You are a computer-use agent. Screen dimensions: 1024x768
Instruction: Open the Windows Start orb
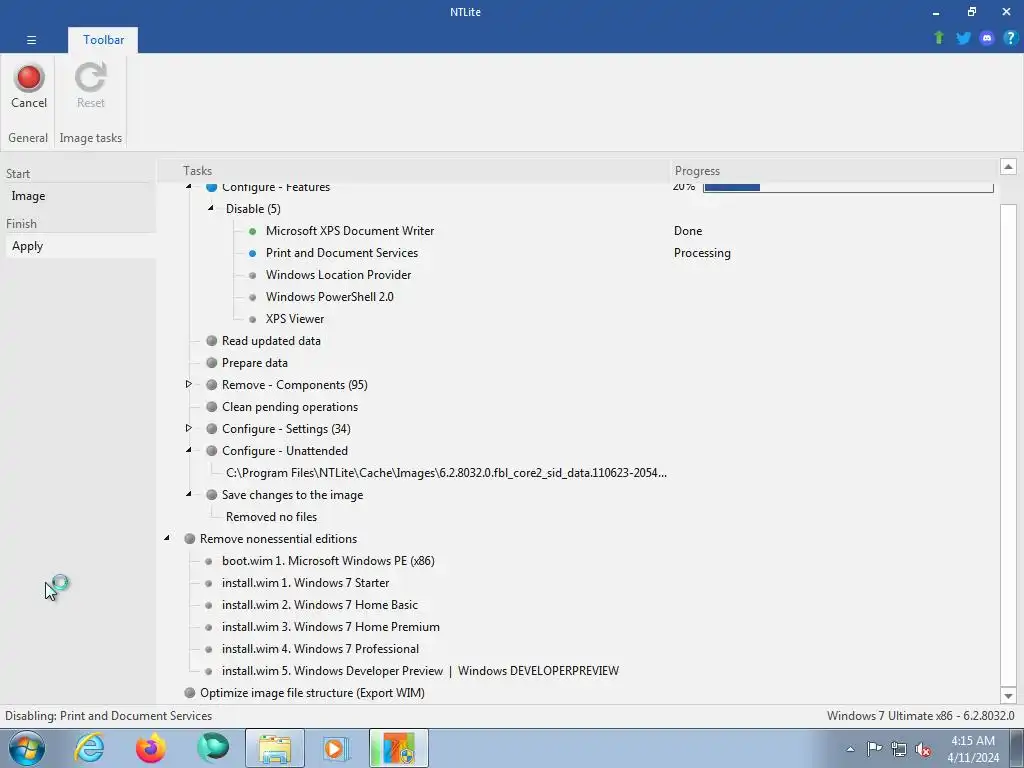27,748
